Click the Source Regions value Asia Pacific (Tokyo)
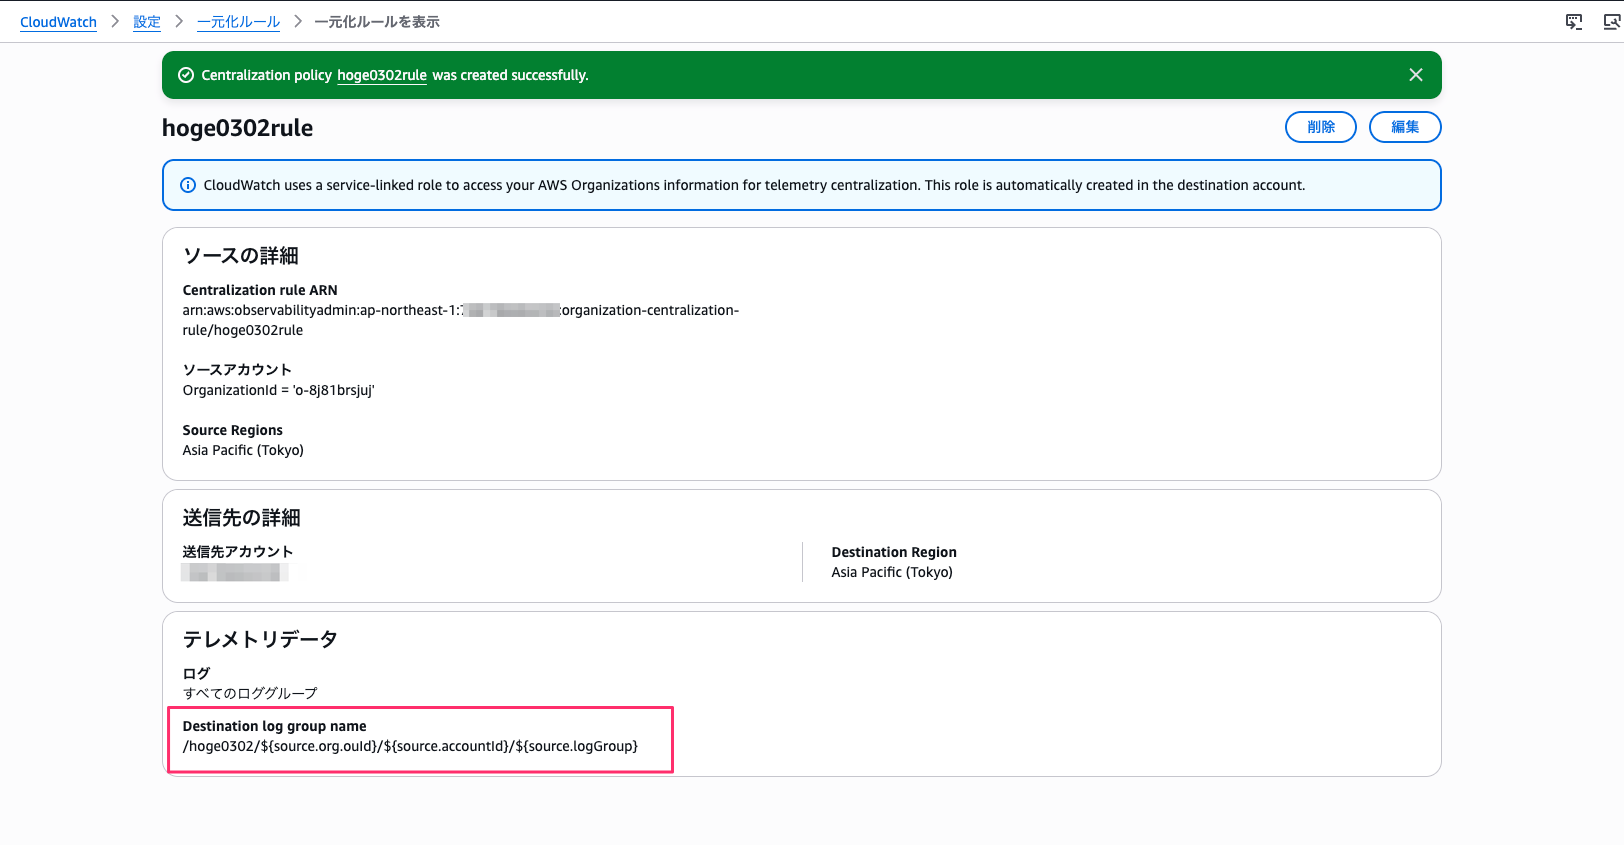This screenshot has height=845, width=1624. pyautogui.click(x=243, y=450)
